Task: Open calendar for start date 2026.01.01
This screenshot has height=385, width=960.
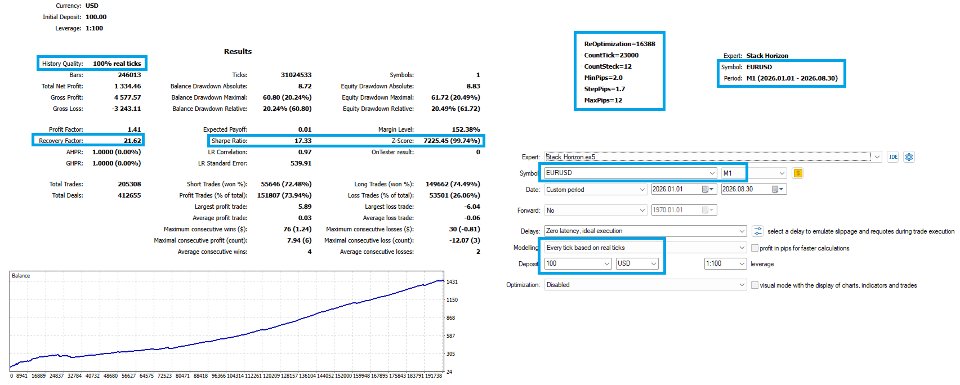Action: 708,190
